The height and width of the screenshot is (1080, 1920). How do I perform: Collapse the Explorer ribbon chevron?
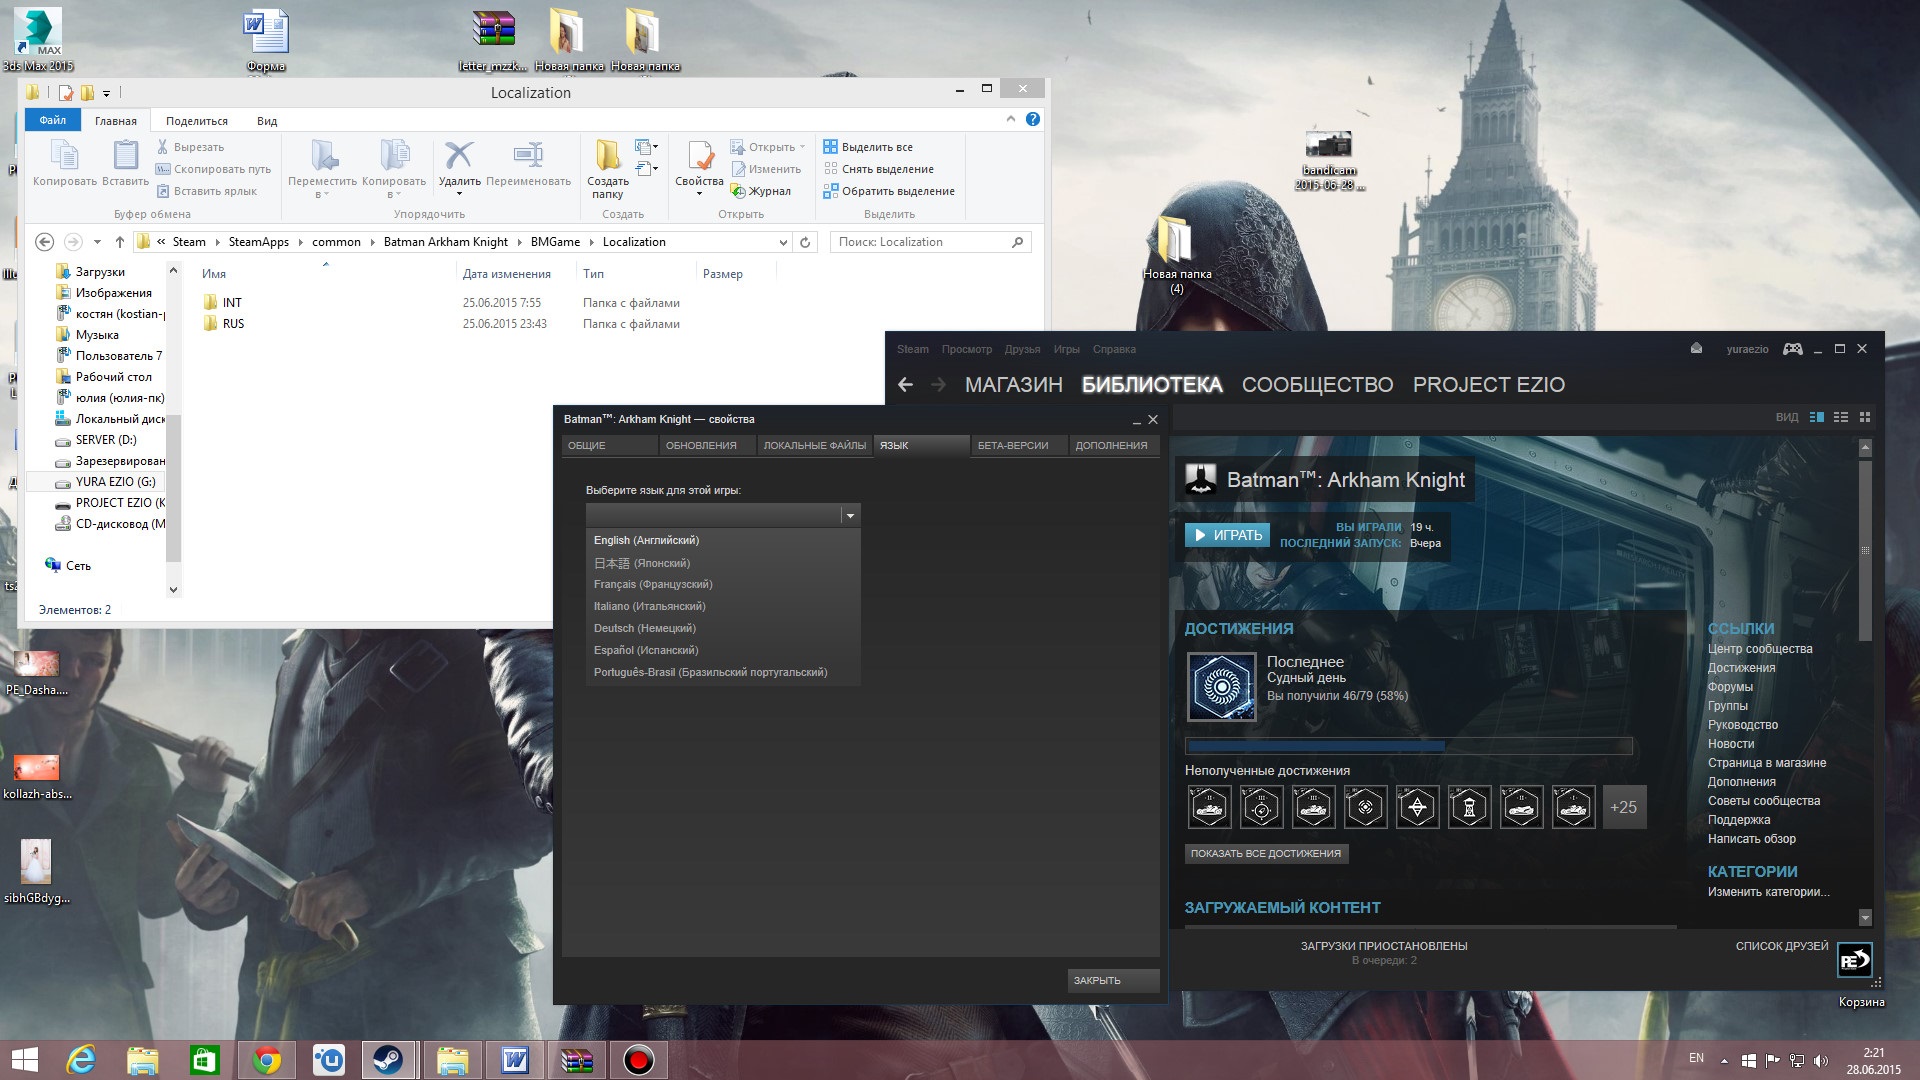1011,119
